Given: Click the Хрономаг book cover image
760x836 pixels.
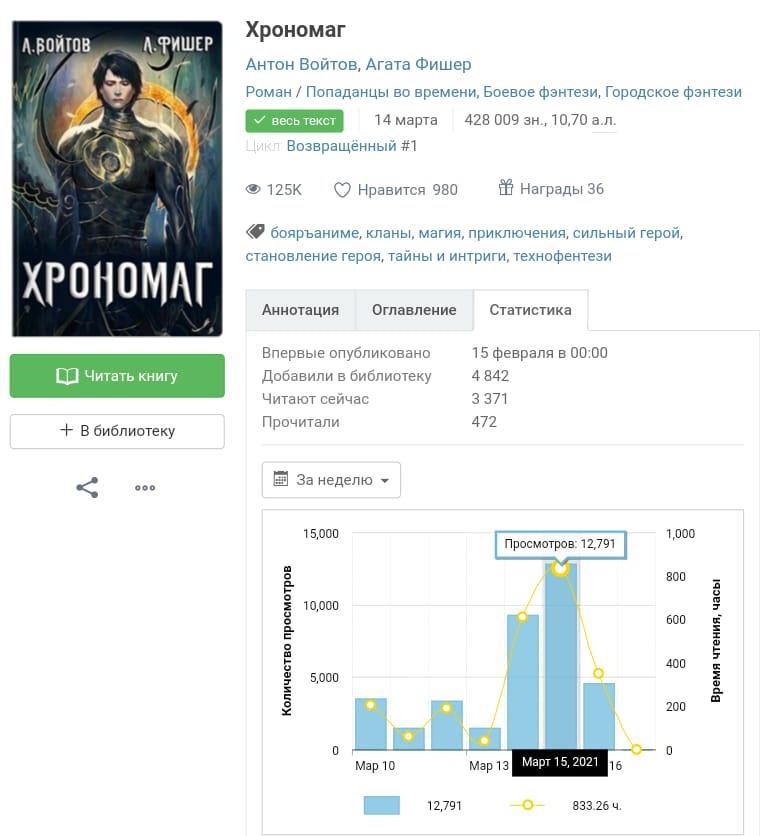Looking at the screenshot, I should [117, 179].
